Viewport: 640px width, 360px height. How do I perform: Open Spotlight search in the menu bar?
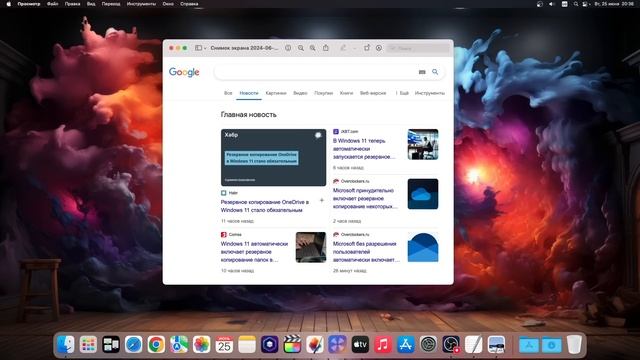coord(576,4)
